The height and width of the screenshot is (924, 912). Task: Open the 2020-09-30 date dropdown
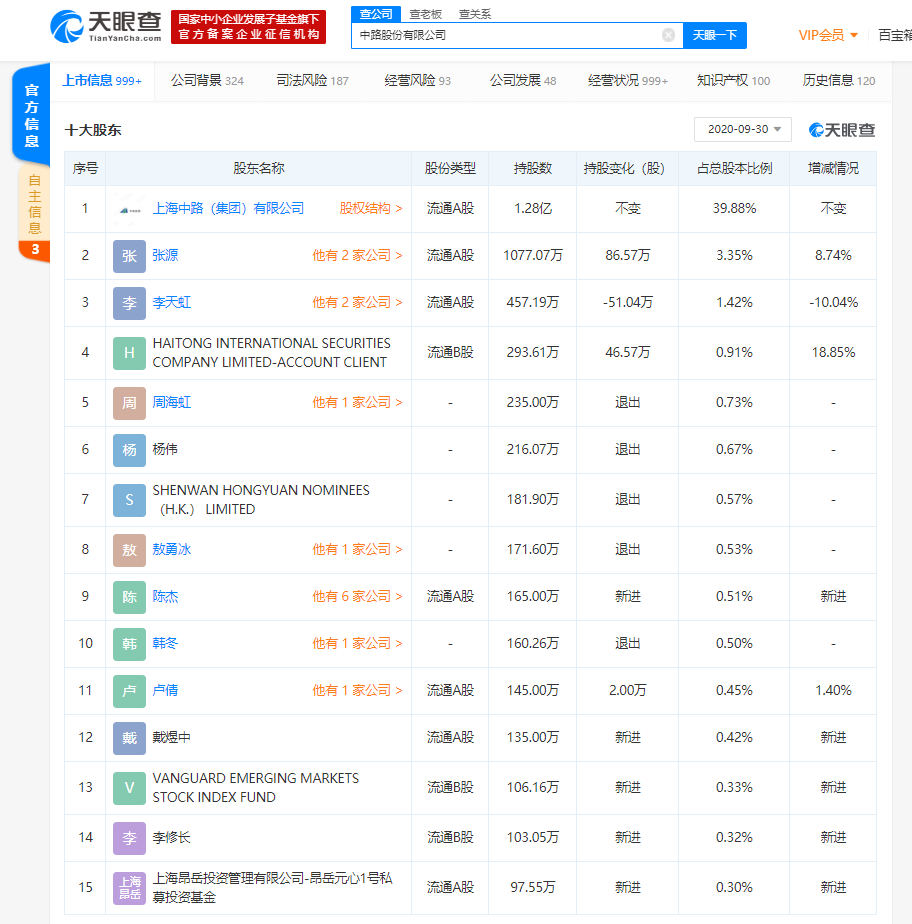[x=742, y=129]
